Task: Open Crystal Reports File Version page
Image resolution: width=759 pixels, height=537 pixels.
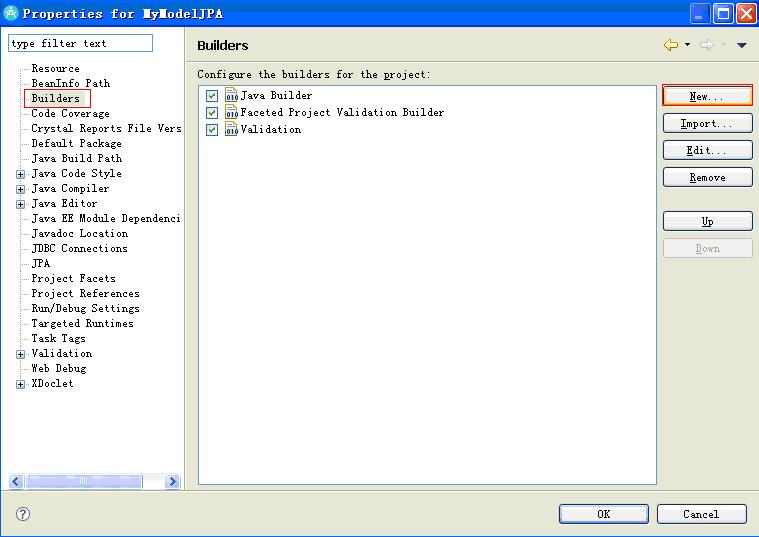Action: 106,128
